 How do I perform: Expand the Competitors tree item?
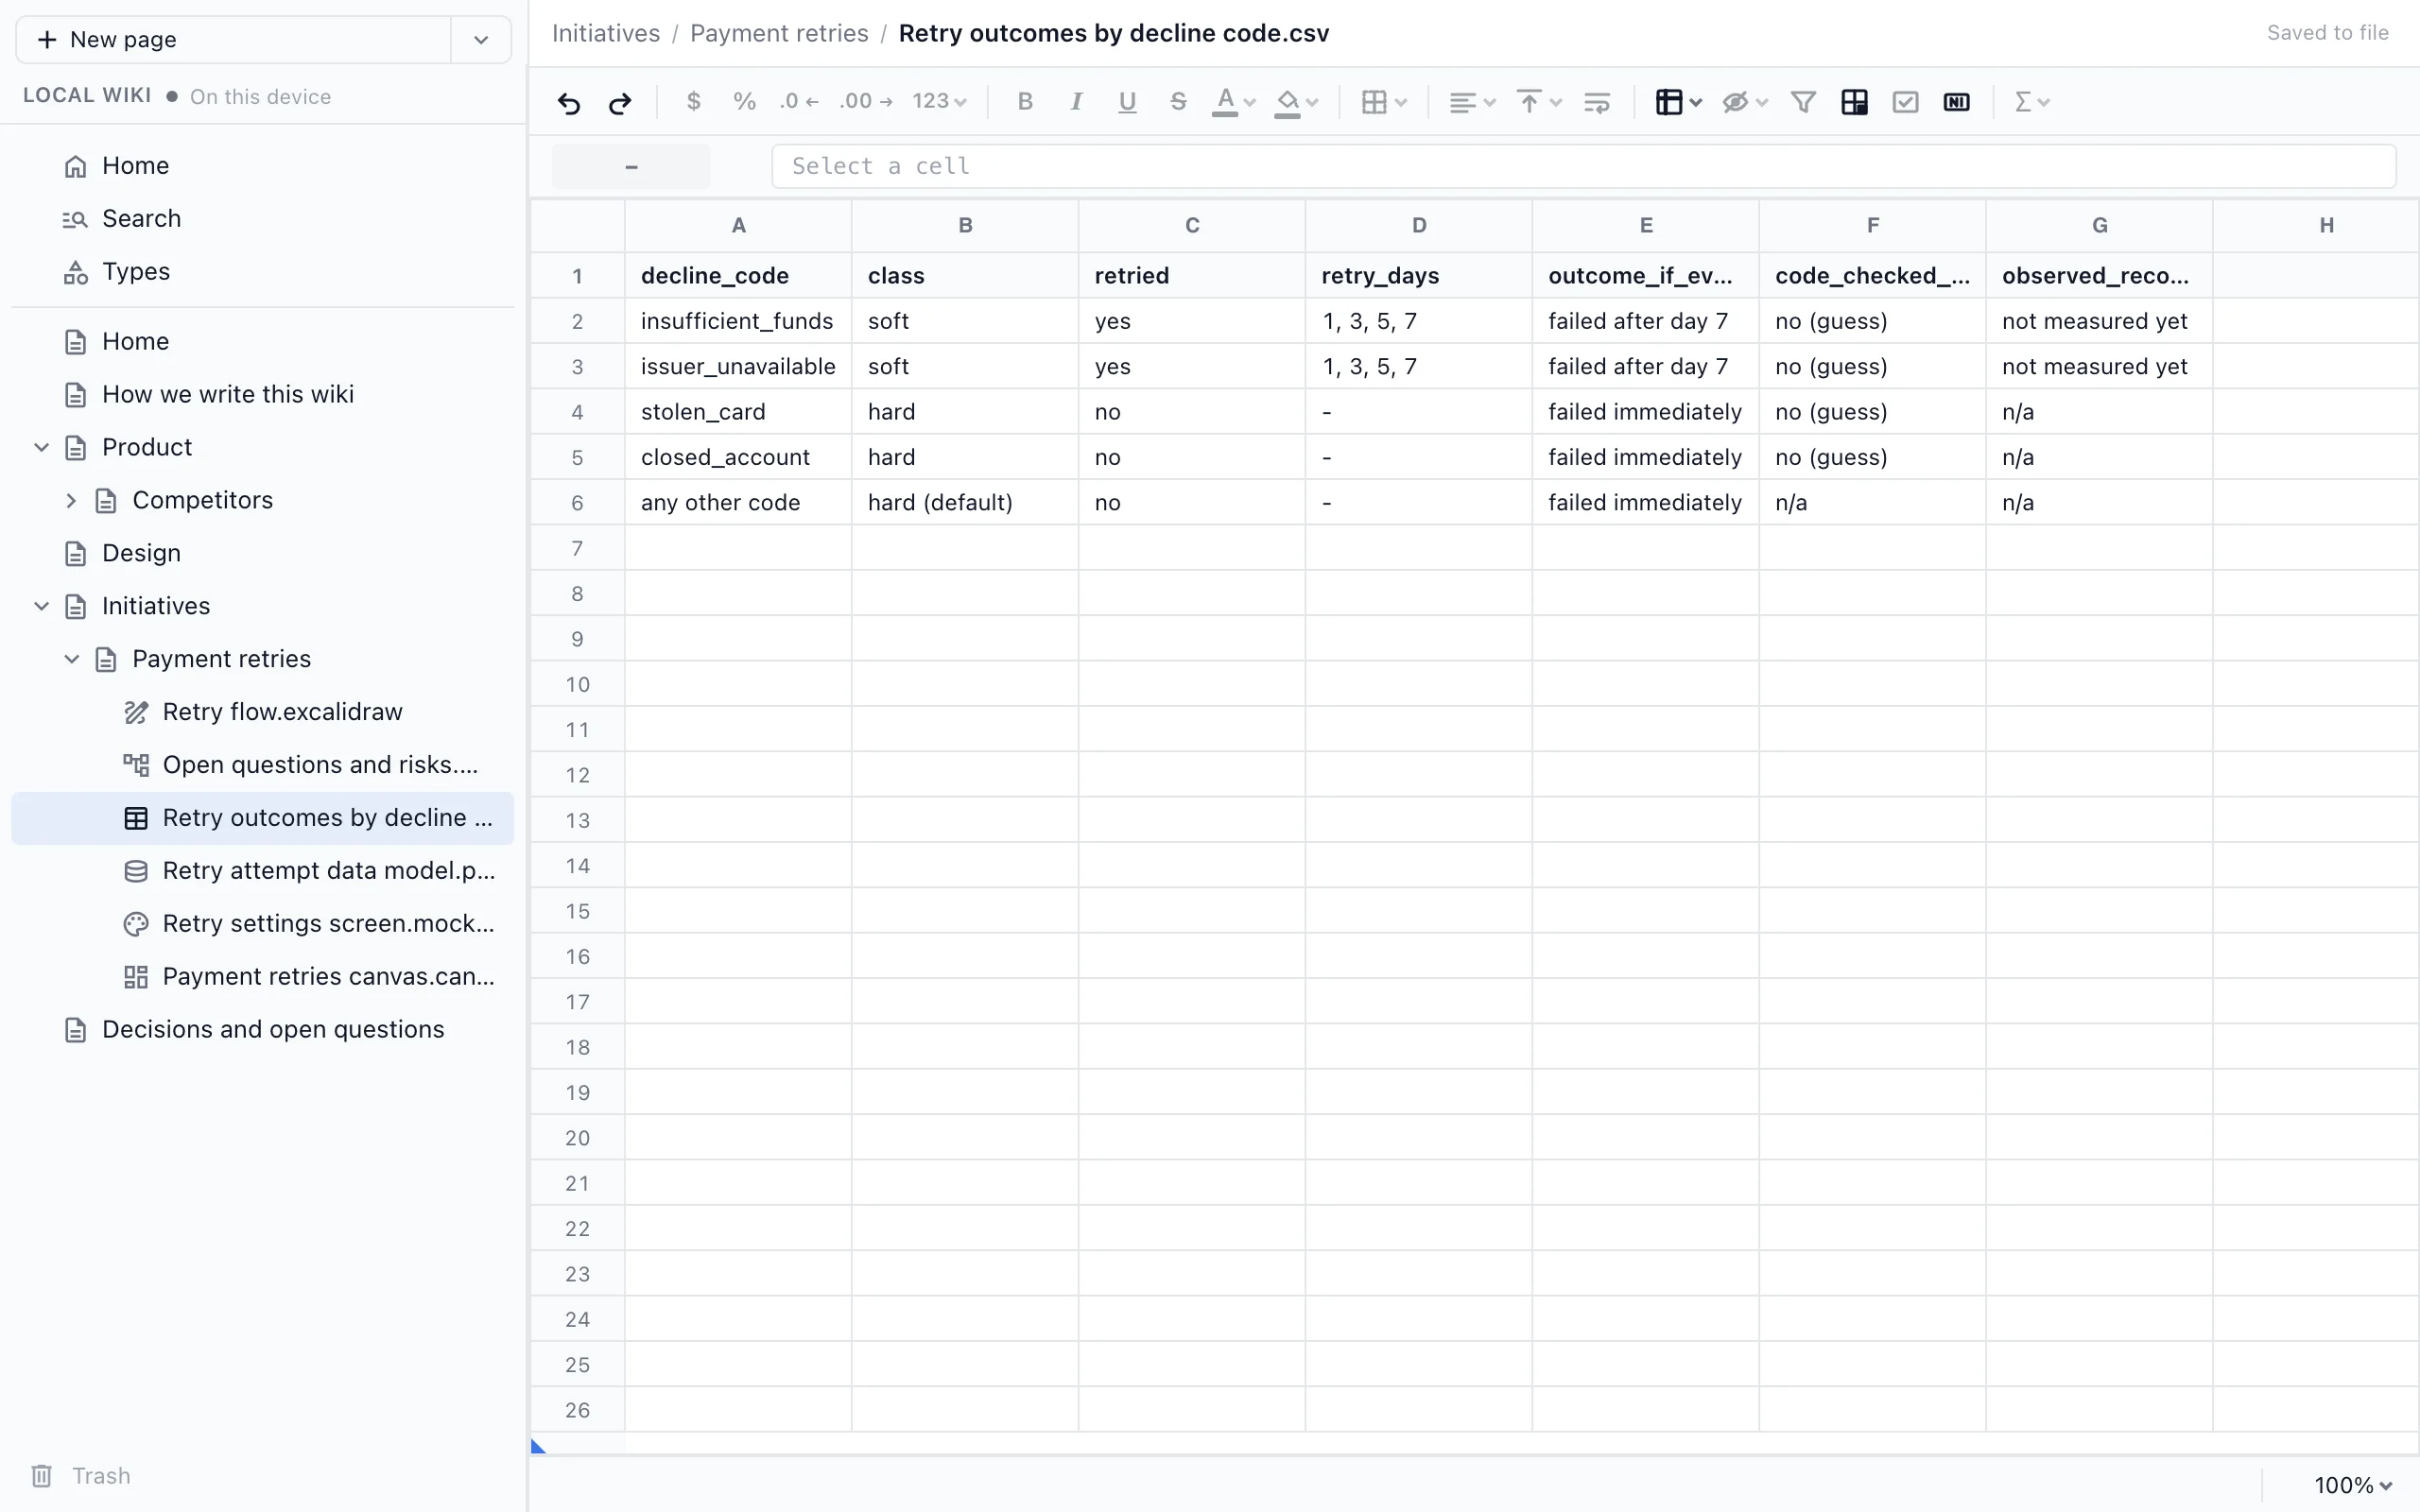click(x=71, y=500)
